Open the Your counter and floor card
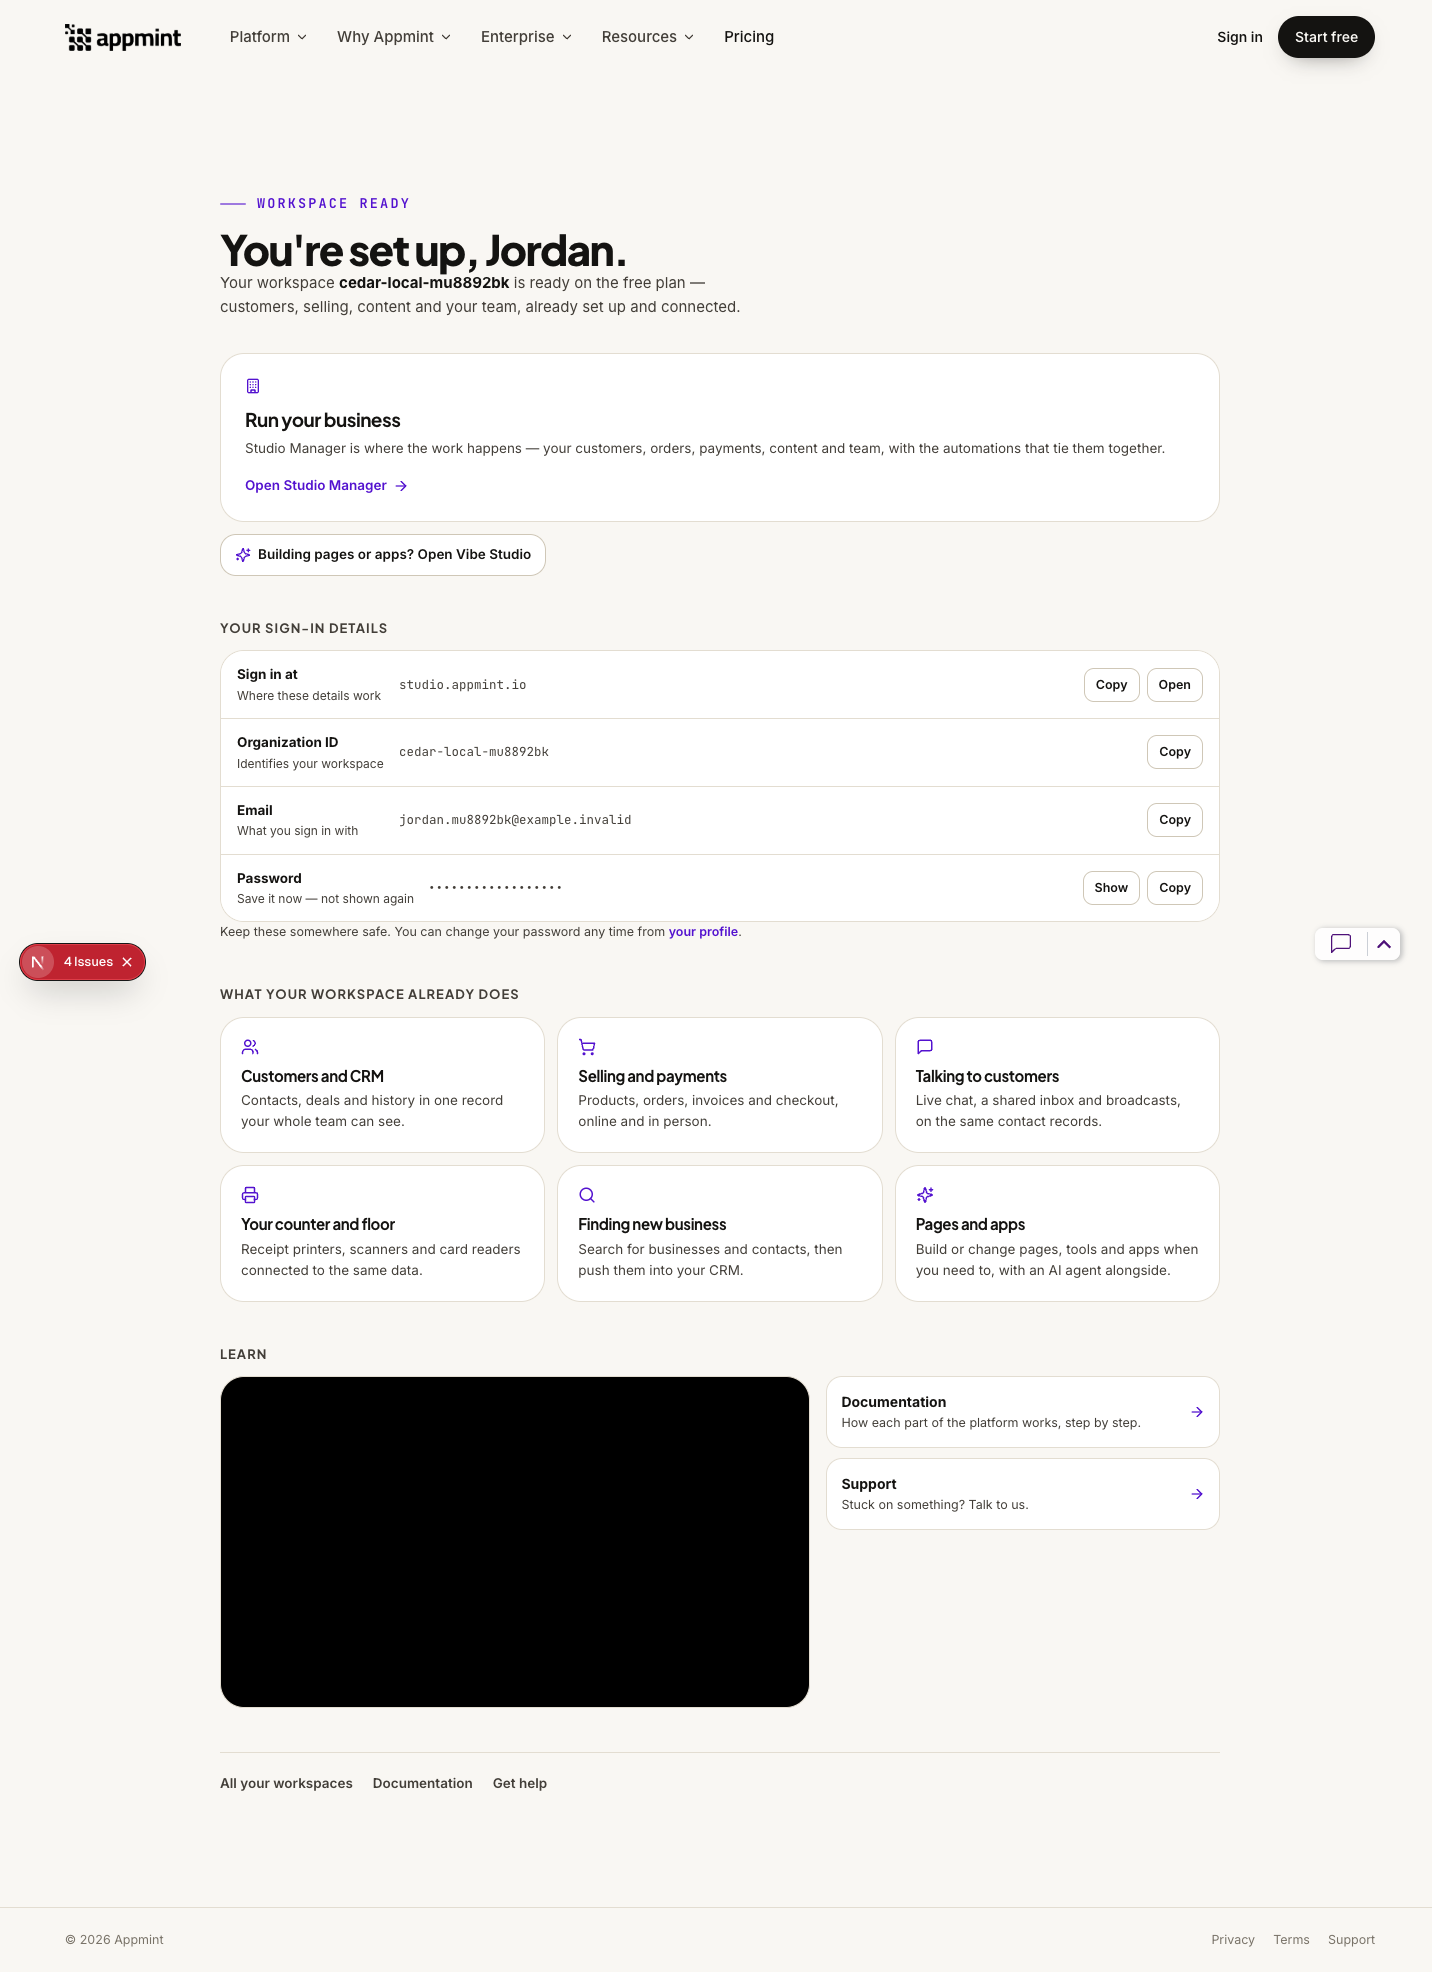Viewport: 1432px width, 1972px height. pos(382,1233)
